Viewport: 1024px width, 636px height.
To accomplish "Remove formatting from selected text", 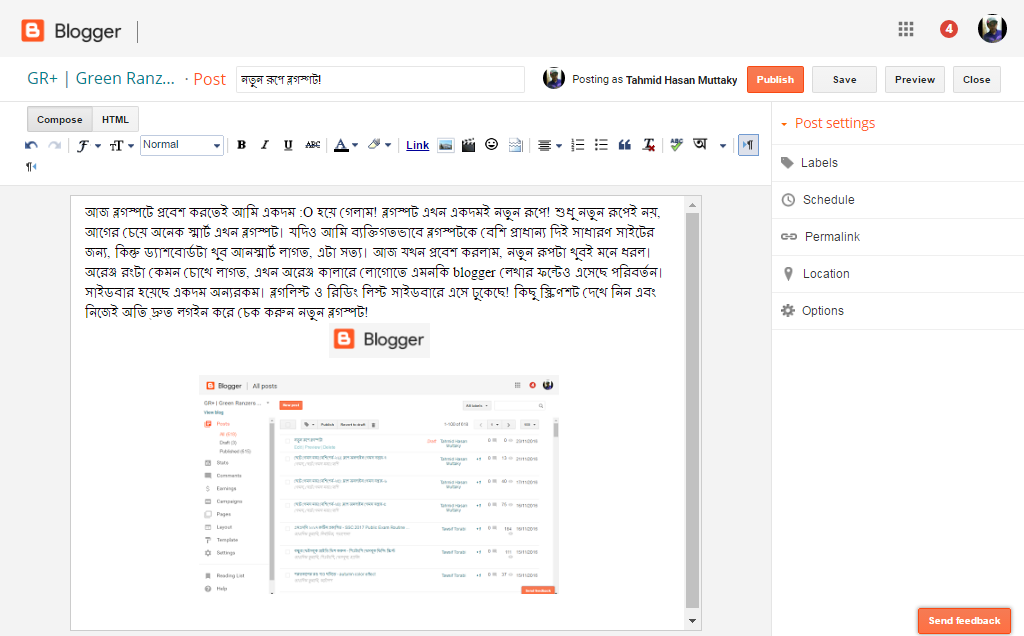I will click(648, 145).
